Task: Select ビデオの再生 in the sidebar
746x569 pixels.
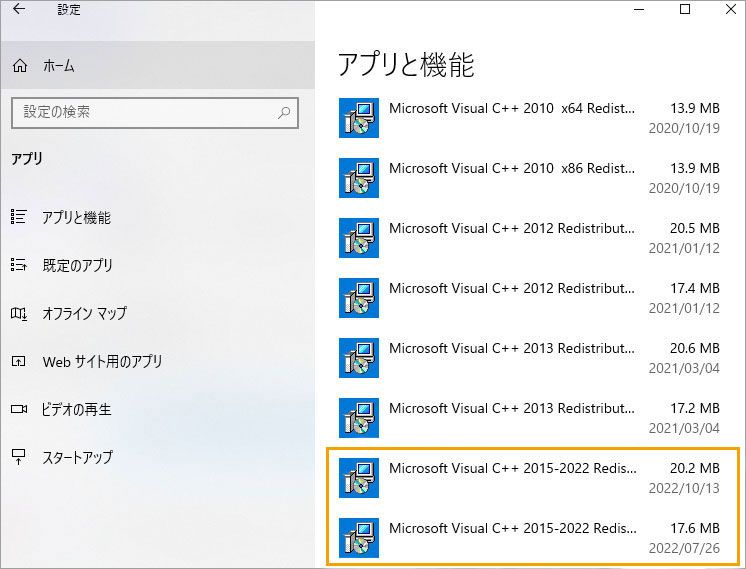Action: pyautogui.click(x=157, y=409)
